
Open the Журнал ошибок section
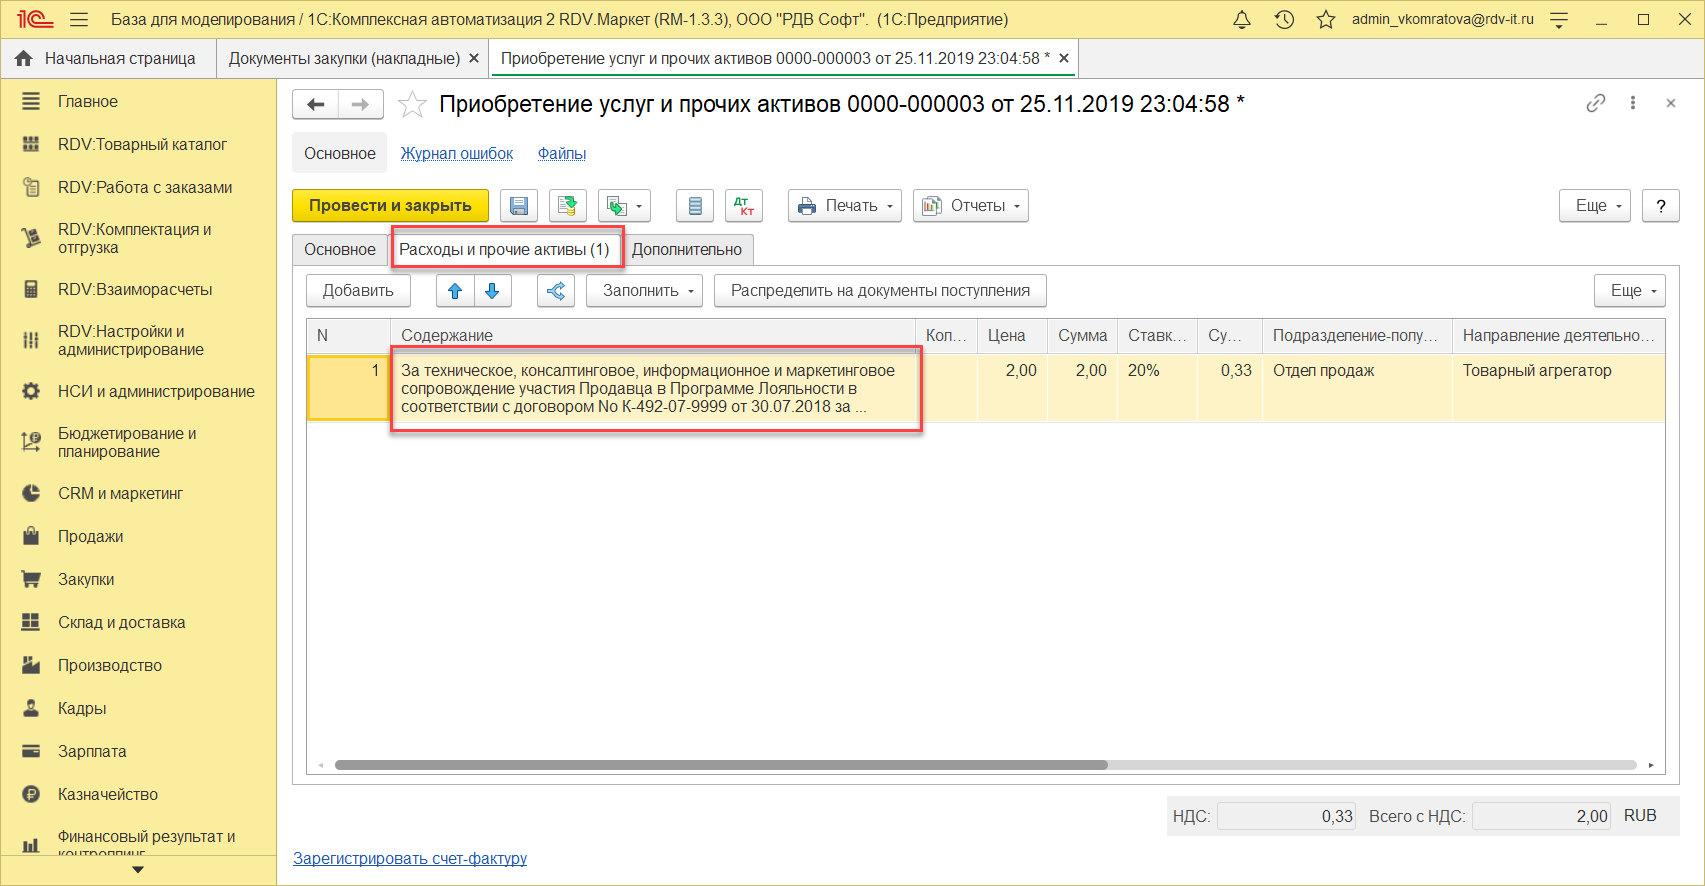tap(457, 154)
